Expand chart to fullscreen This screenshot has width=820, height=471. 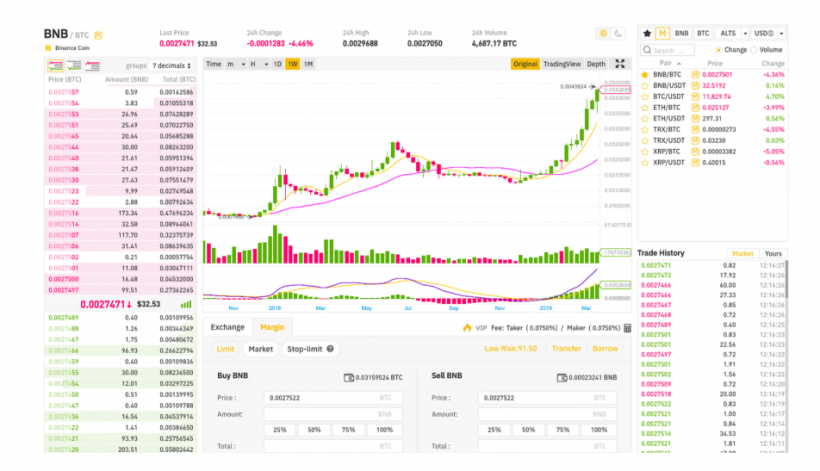(620, 64)
